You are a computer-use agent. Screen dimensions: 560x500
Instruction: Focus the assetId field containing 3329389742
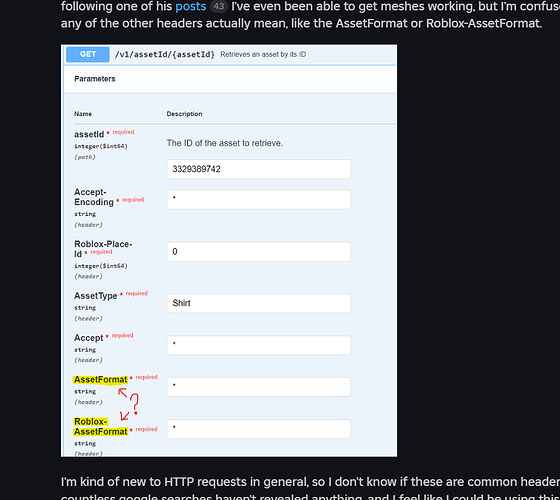click(x=259, y=169)
